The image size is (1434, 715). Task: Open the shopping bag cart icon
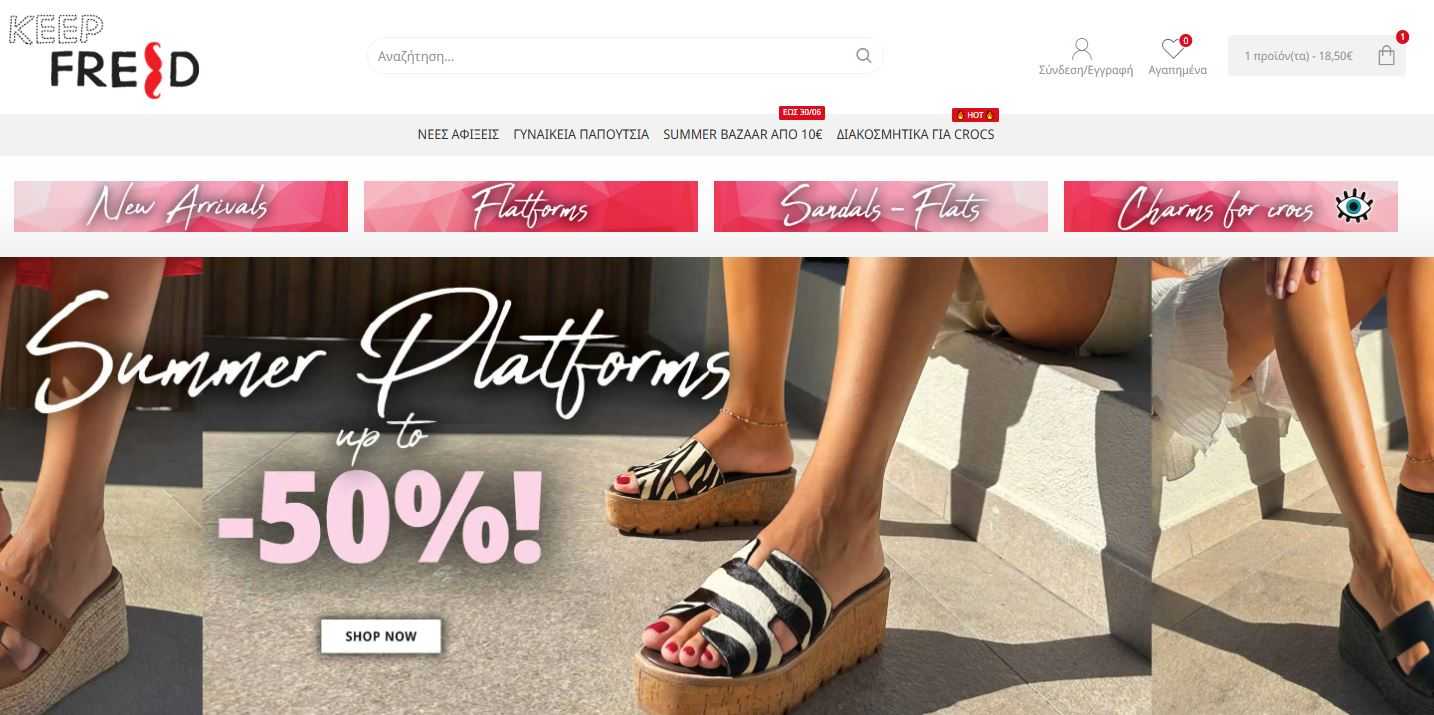(1386, 56)
